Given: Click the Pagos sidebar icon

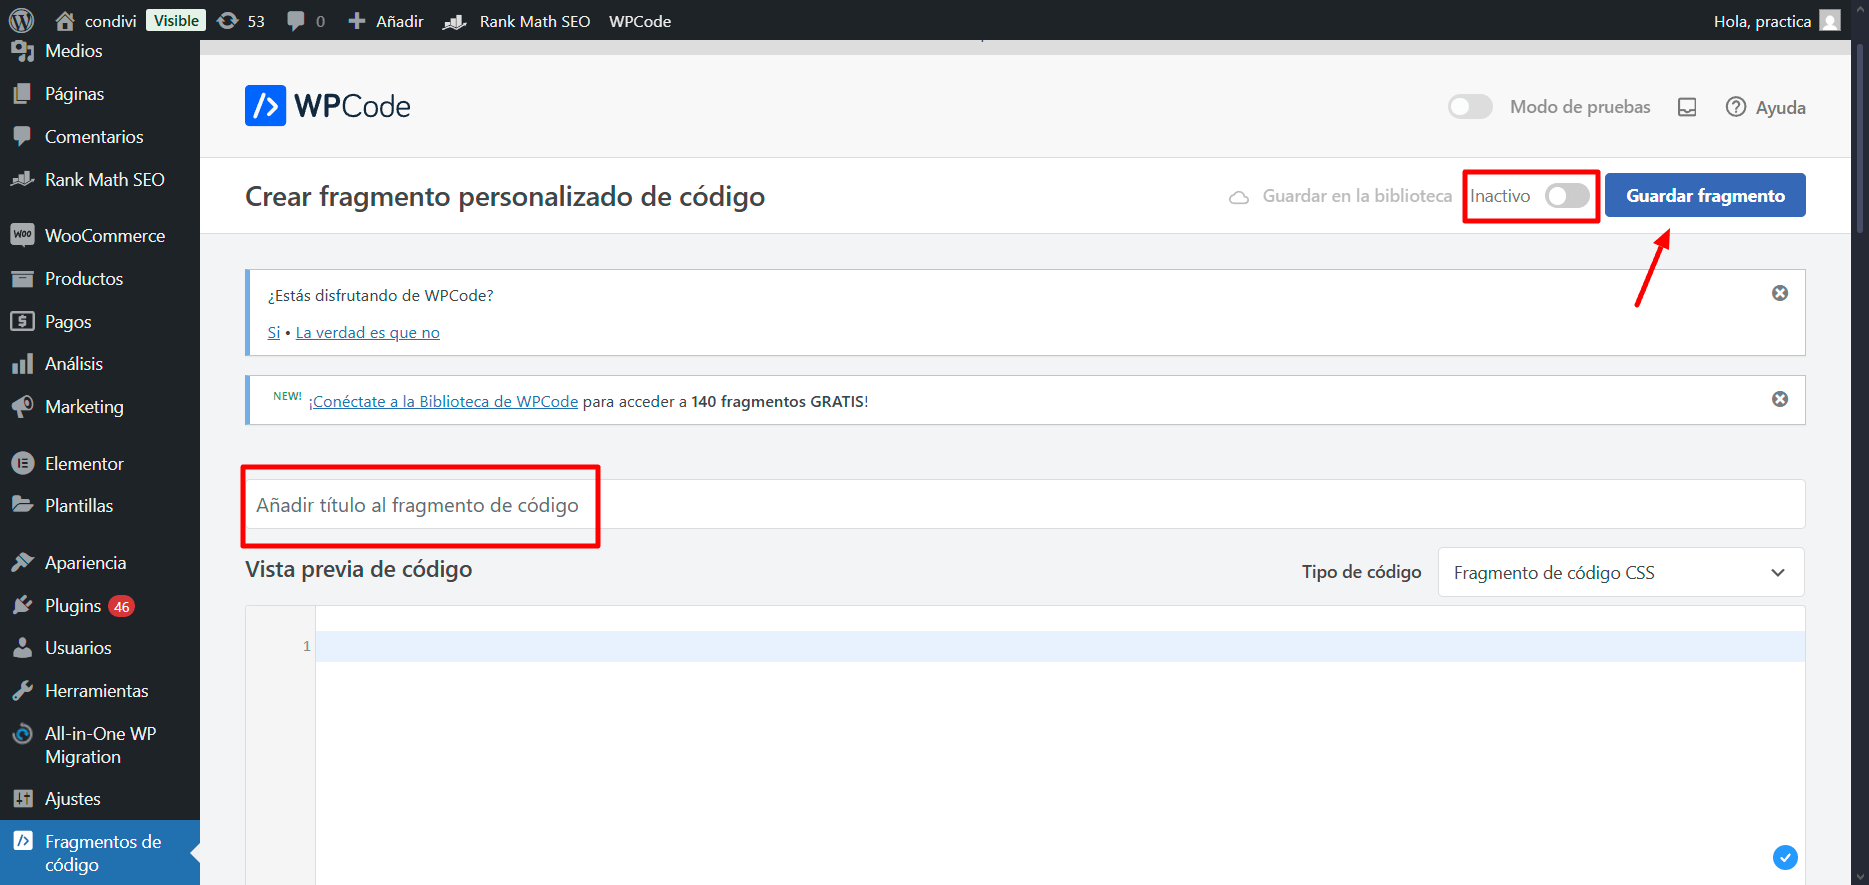Looking at the screenshot, I should pyautogui.click(x=22, y=321).
